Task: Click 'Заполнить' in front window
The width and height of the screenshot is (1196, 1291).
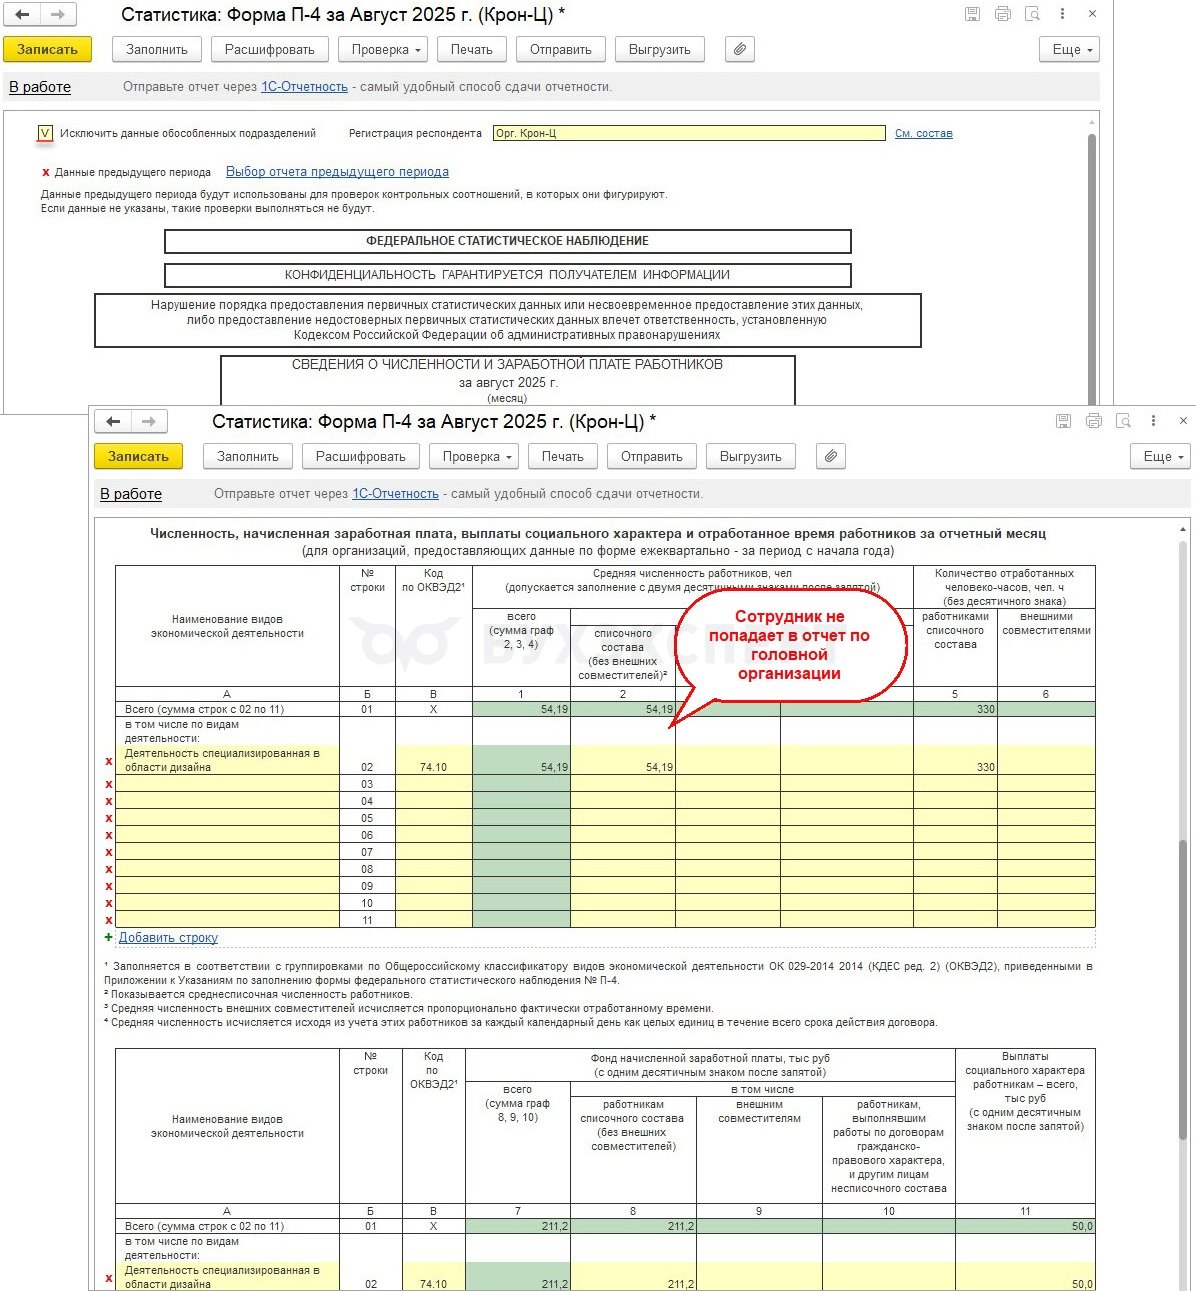Action: click(x=248, y=456)
